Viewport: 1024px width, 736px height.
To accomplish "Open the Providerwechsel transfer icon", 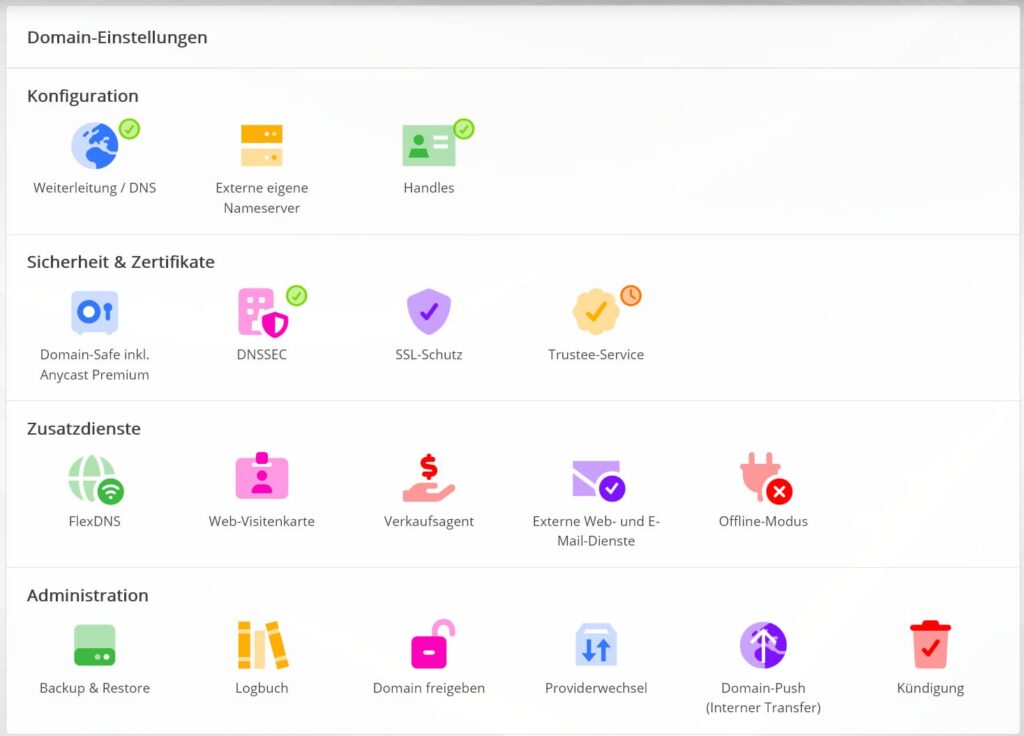I will click(596, 645).
